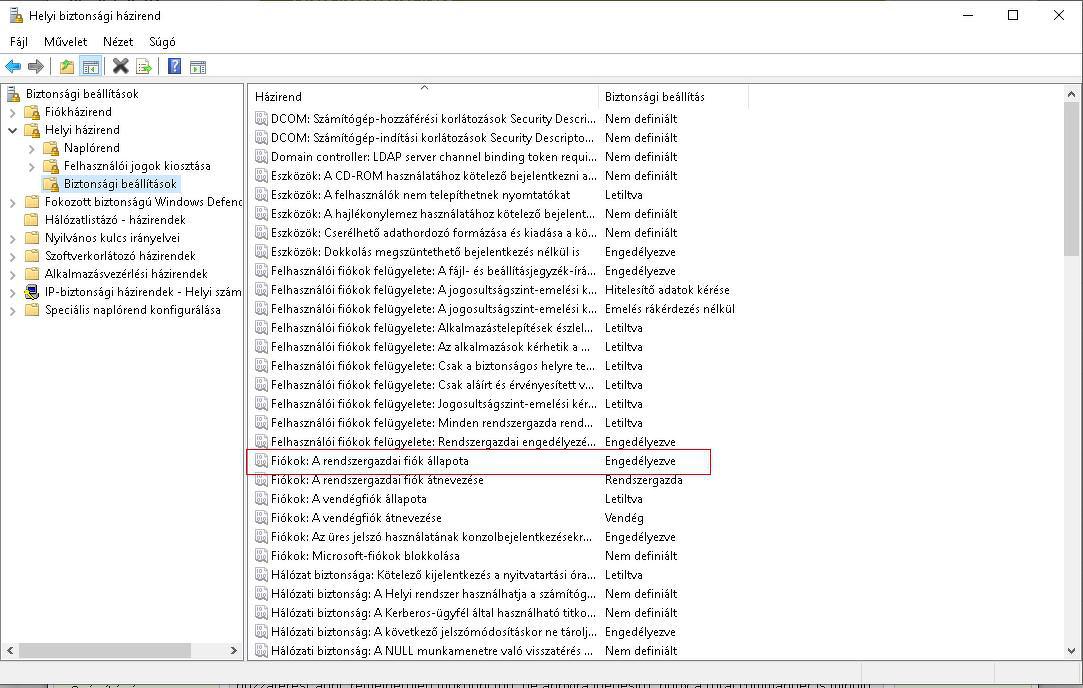Sort by the Biztonsági beállítás column header

click(x=673, y=96)
